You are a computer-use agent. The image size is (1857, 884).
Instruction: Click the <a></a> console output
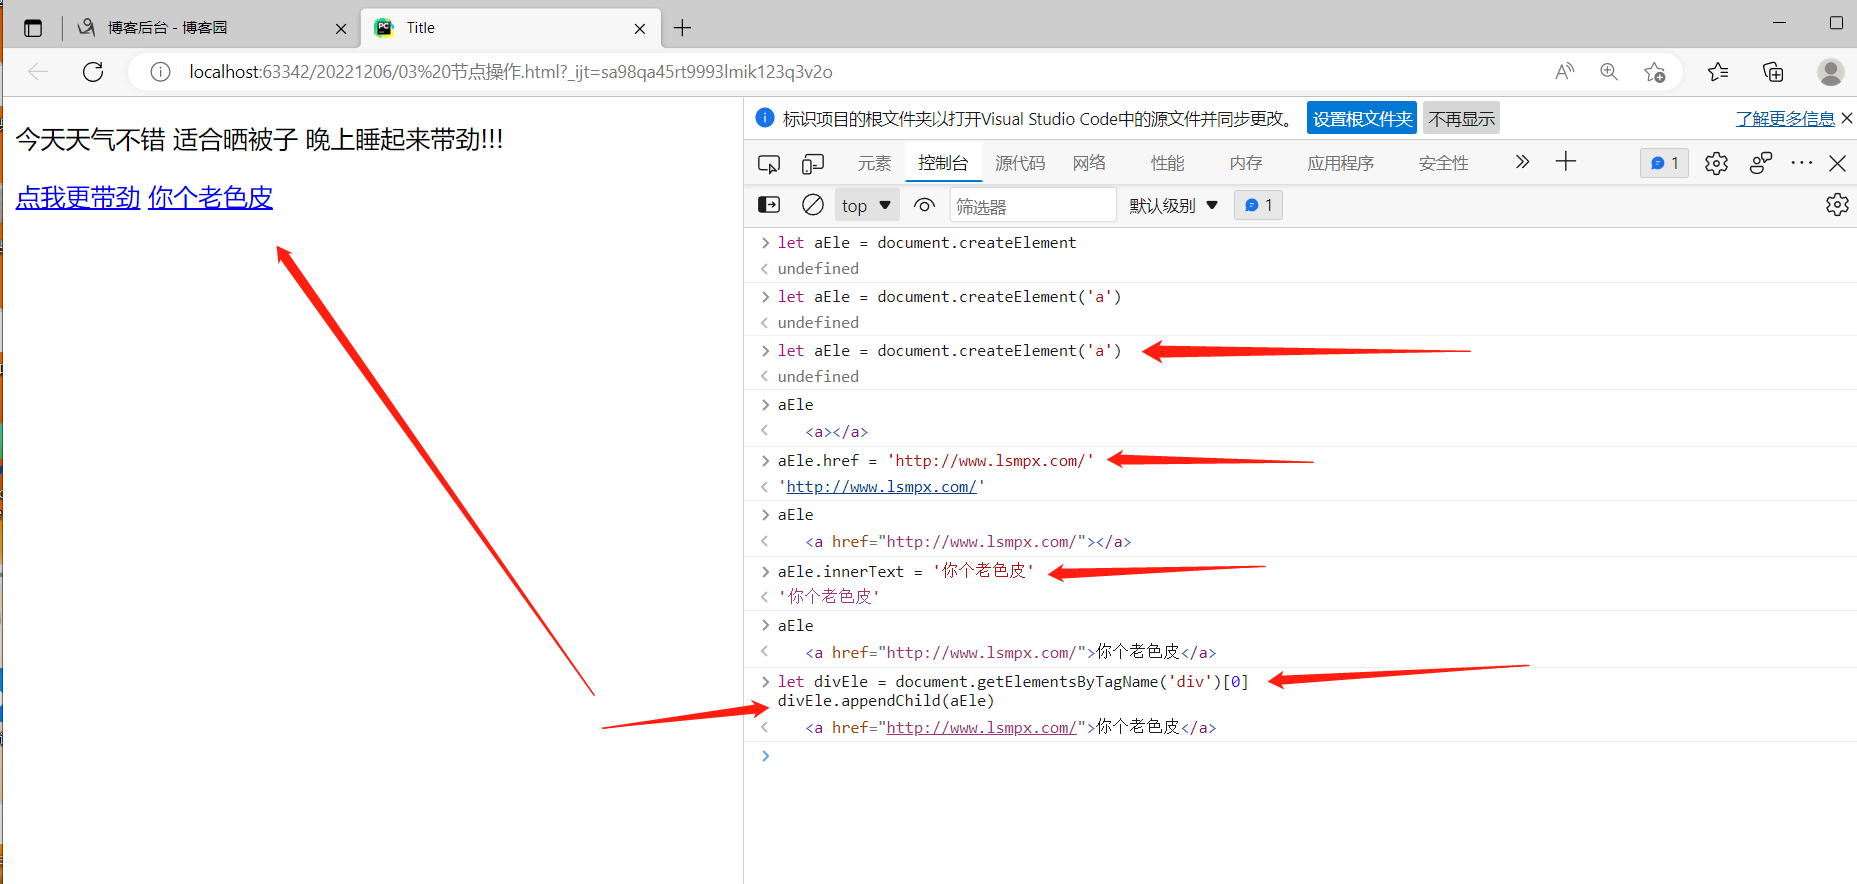837,432
